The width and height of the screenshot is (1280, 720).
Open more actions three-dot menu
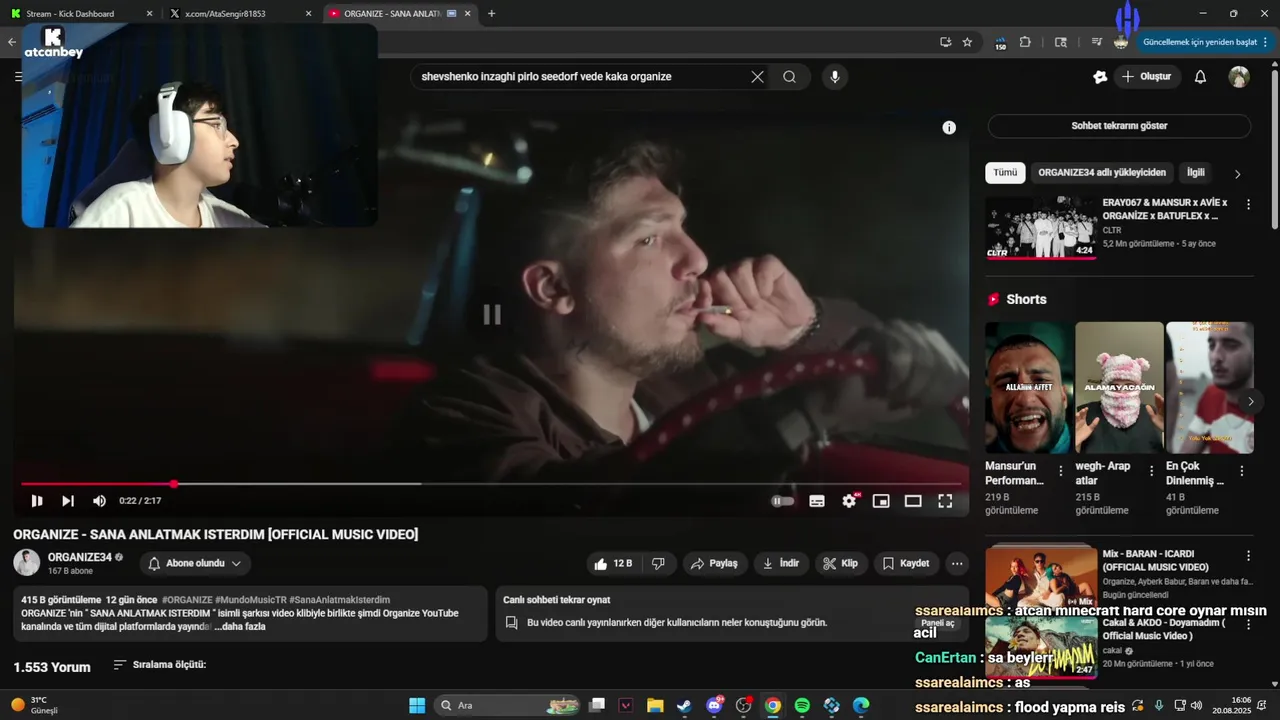coord(957,563)
